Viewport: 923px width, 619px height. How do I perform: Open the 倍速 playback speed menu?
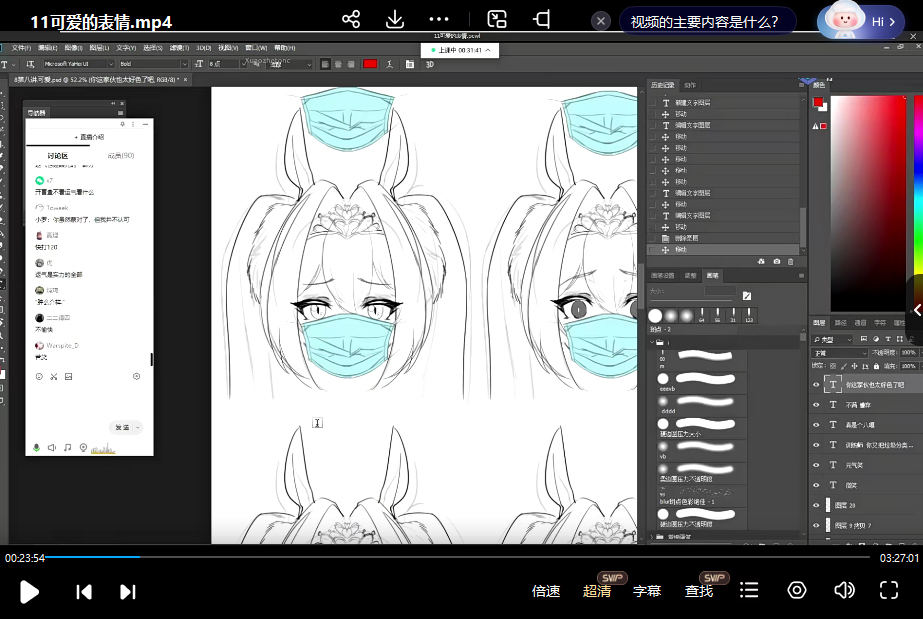point(546,591)
